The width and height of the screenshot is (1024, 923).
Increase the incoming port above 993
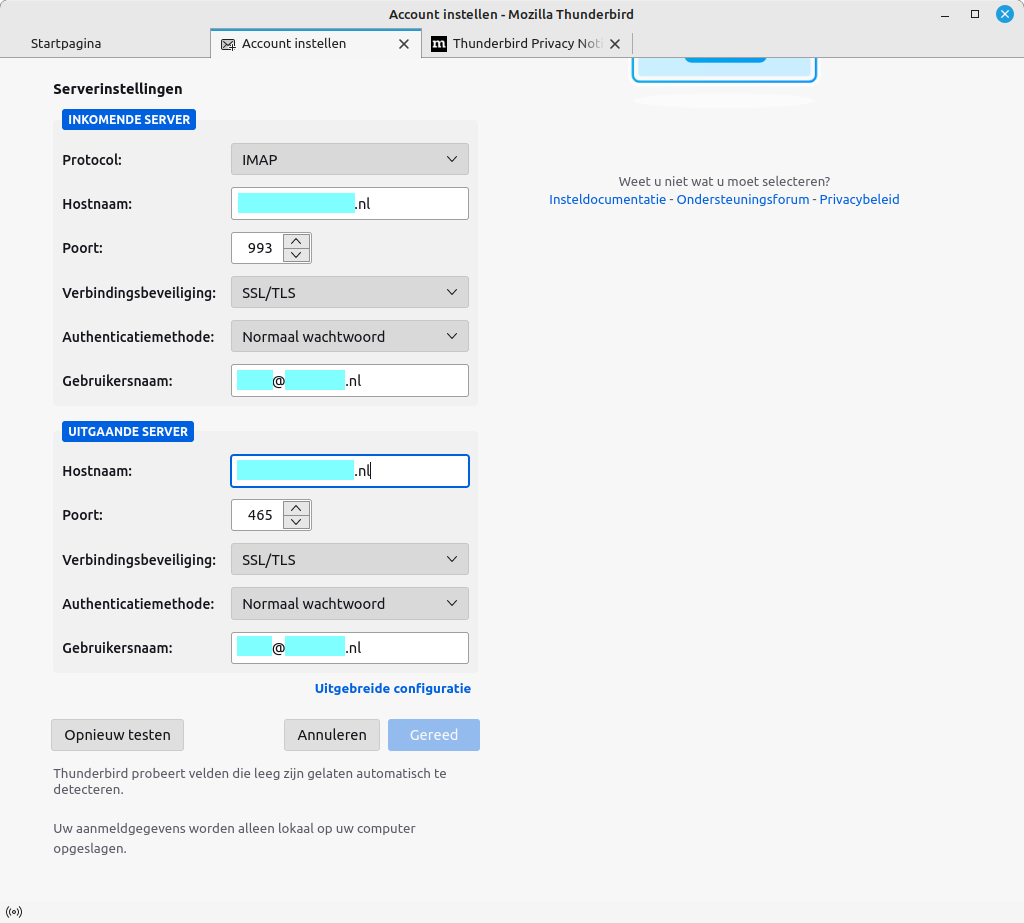pyautogui.click(x=297, y=241)
